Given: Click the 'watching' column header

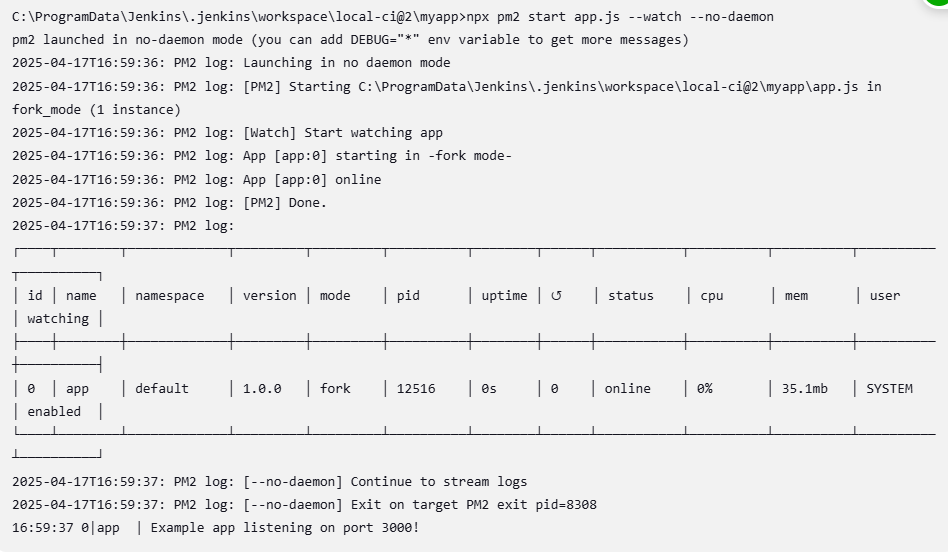Looking at the screenshot, I should [x=58, y=319].
